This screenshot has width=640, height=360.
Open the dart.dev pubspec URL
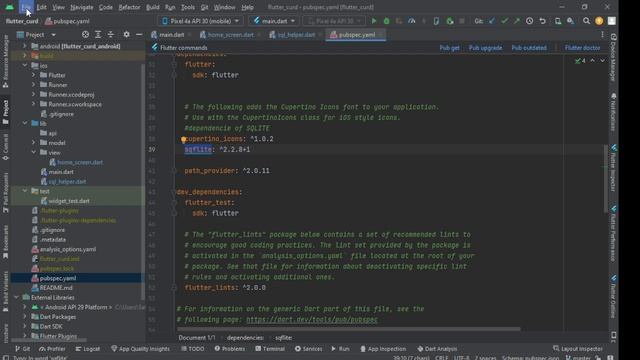point(312,320)
